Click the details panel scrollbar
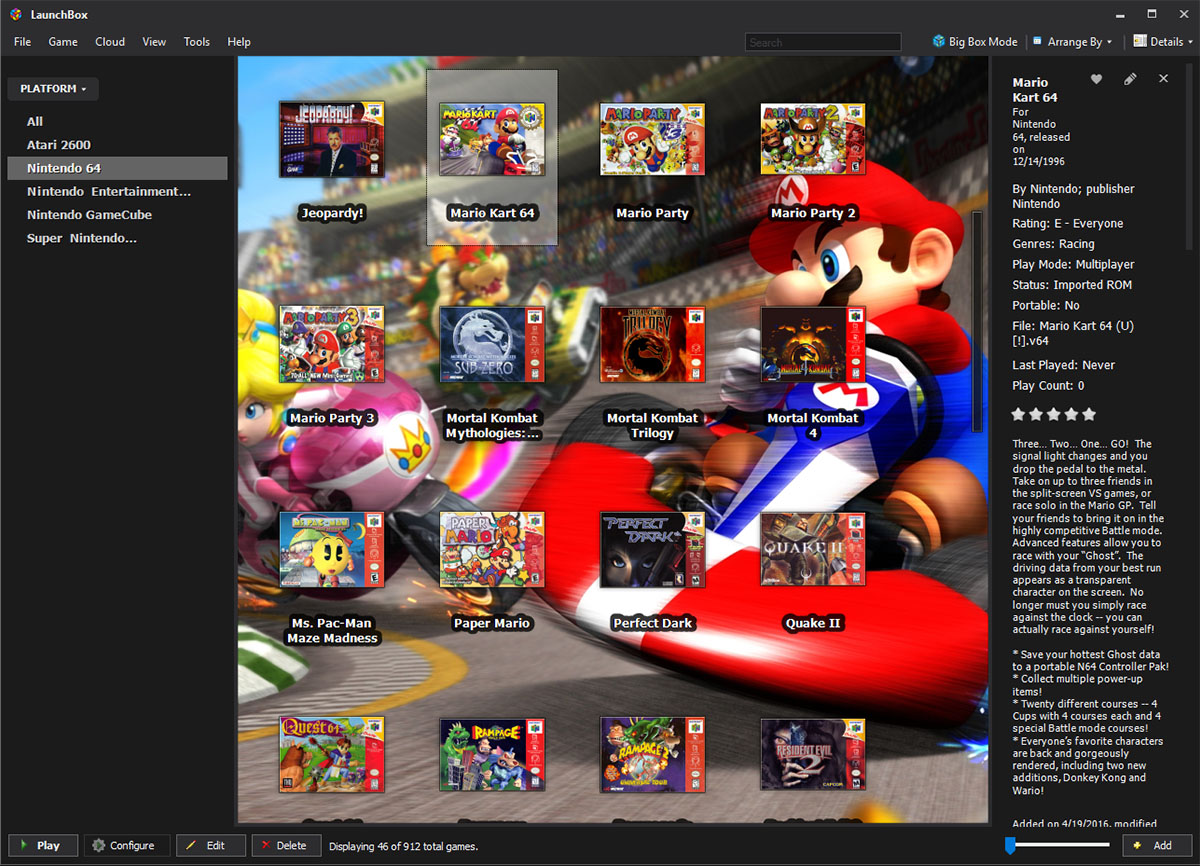 pyautogui.click(x=1188, y=155)
